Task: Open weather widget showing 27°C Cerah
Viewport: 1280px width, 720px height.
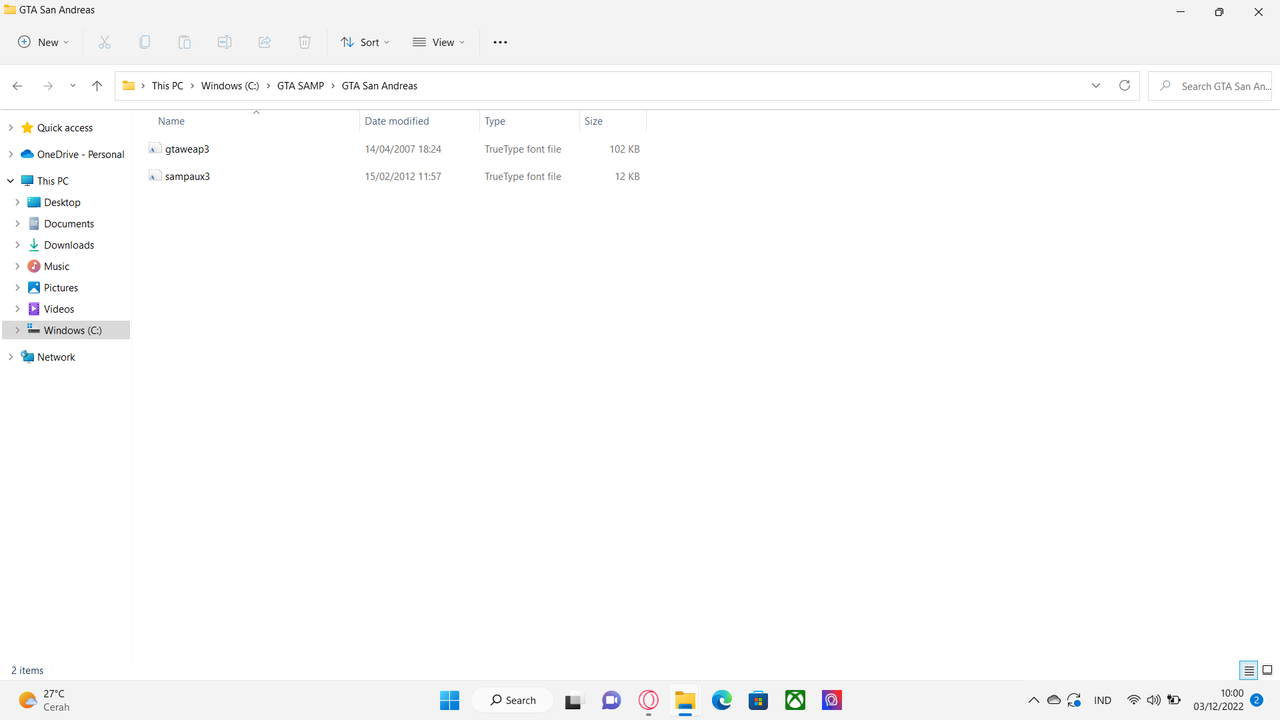Action: tap(45, 700)
